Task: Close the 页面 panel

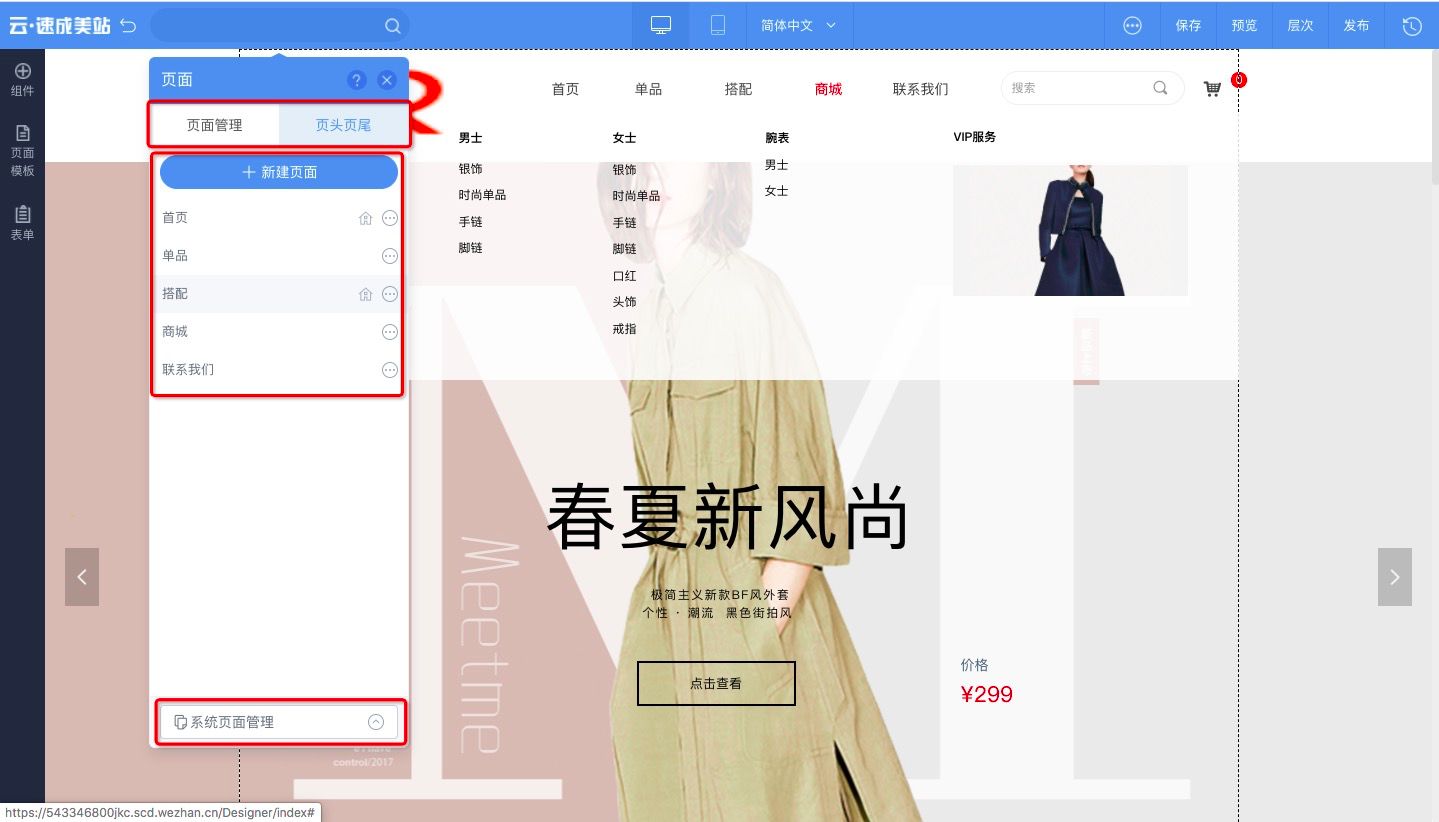Action: [387, 80]
